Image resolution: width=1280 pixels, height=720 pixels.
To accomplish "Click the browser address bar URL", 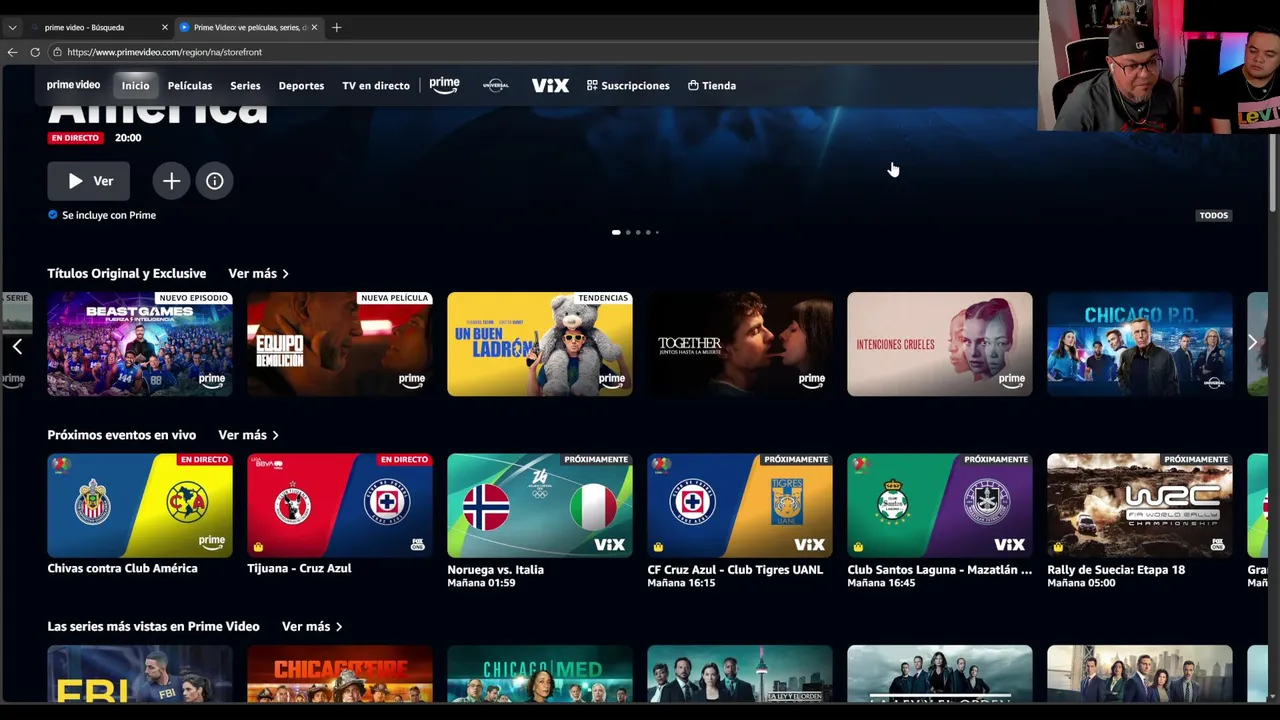I will point(165,52).
